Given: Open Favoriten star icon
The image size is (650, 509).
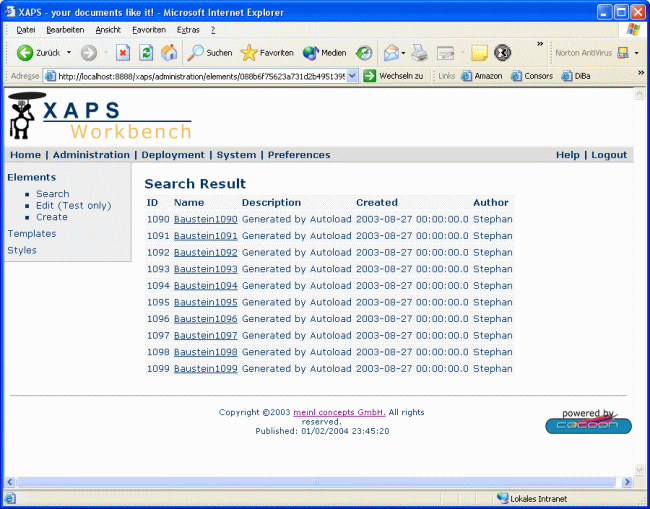Looking at the screenshot, I should click(249, 53).
